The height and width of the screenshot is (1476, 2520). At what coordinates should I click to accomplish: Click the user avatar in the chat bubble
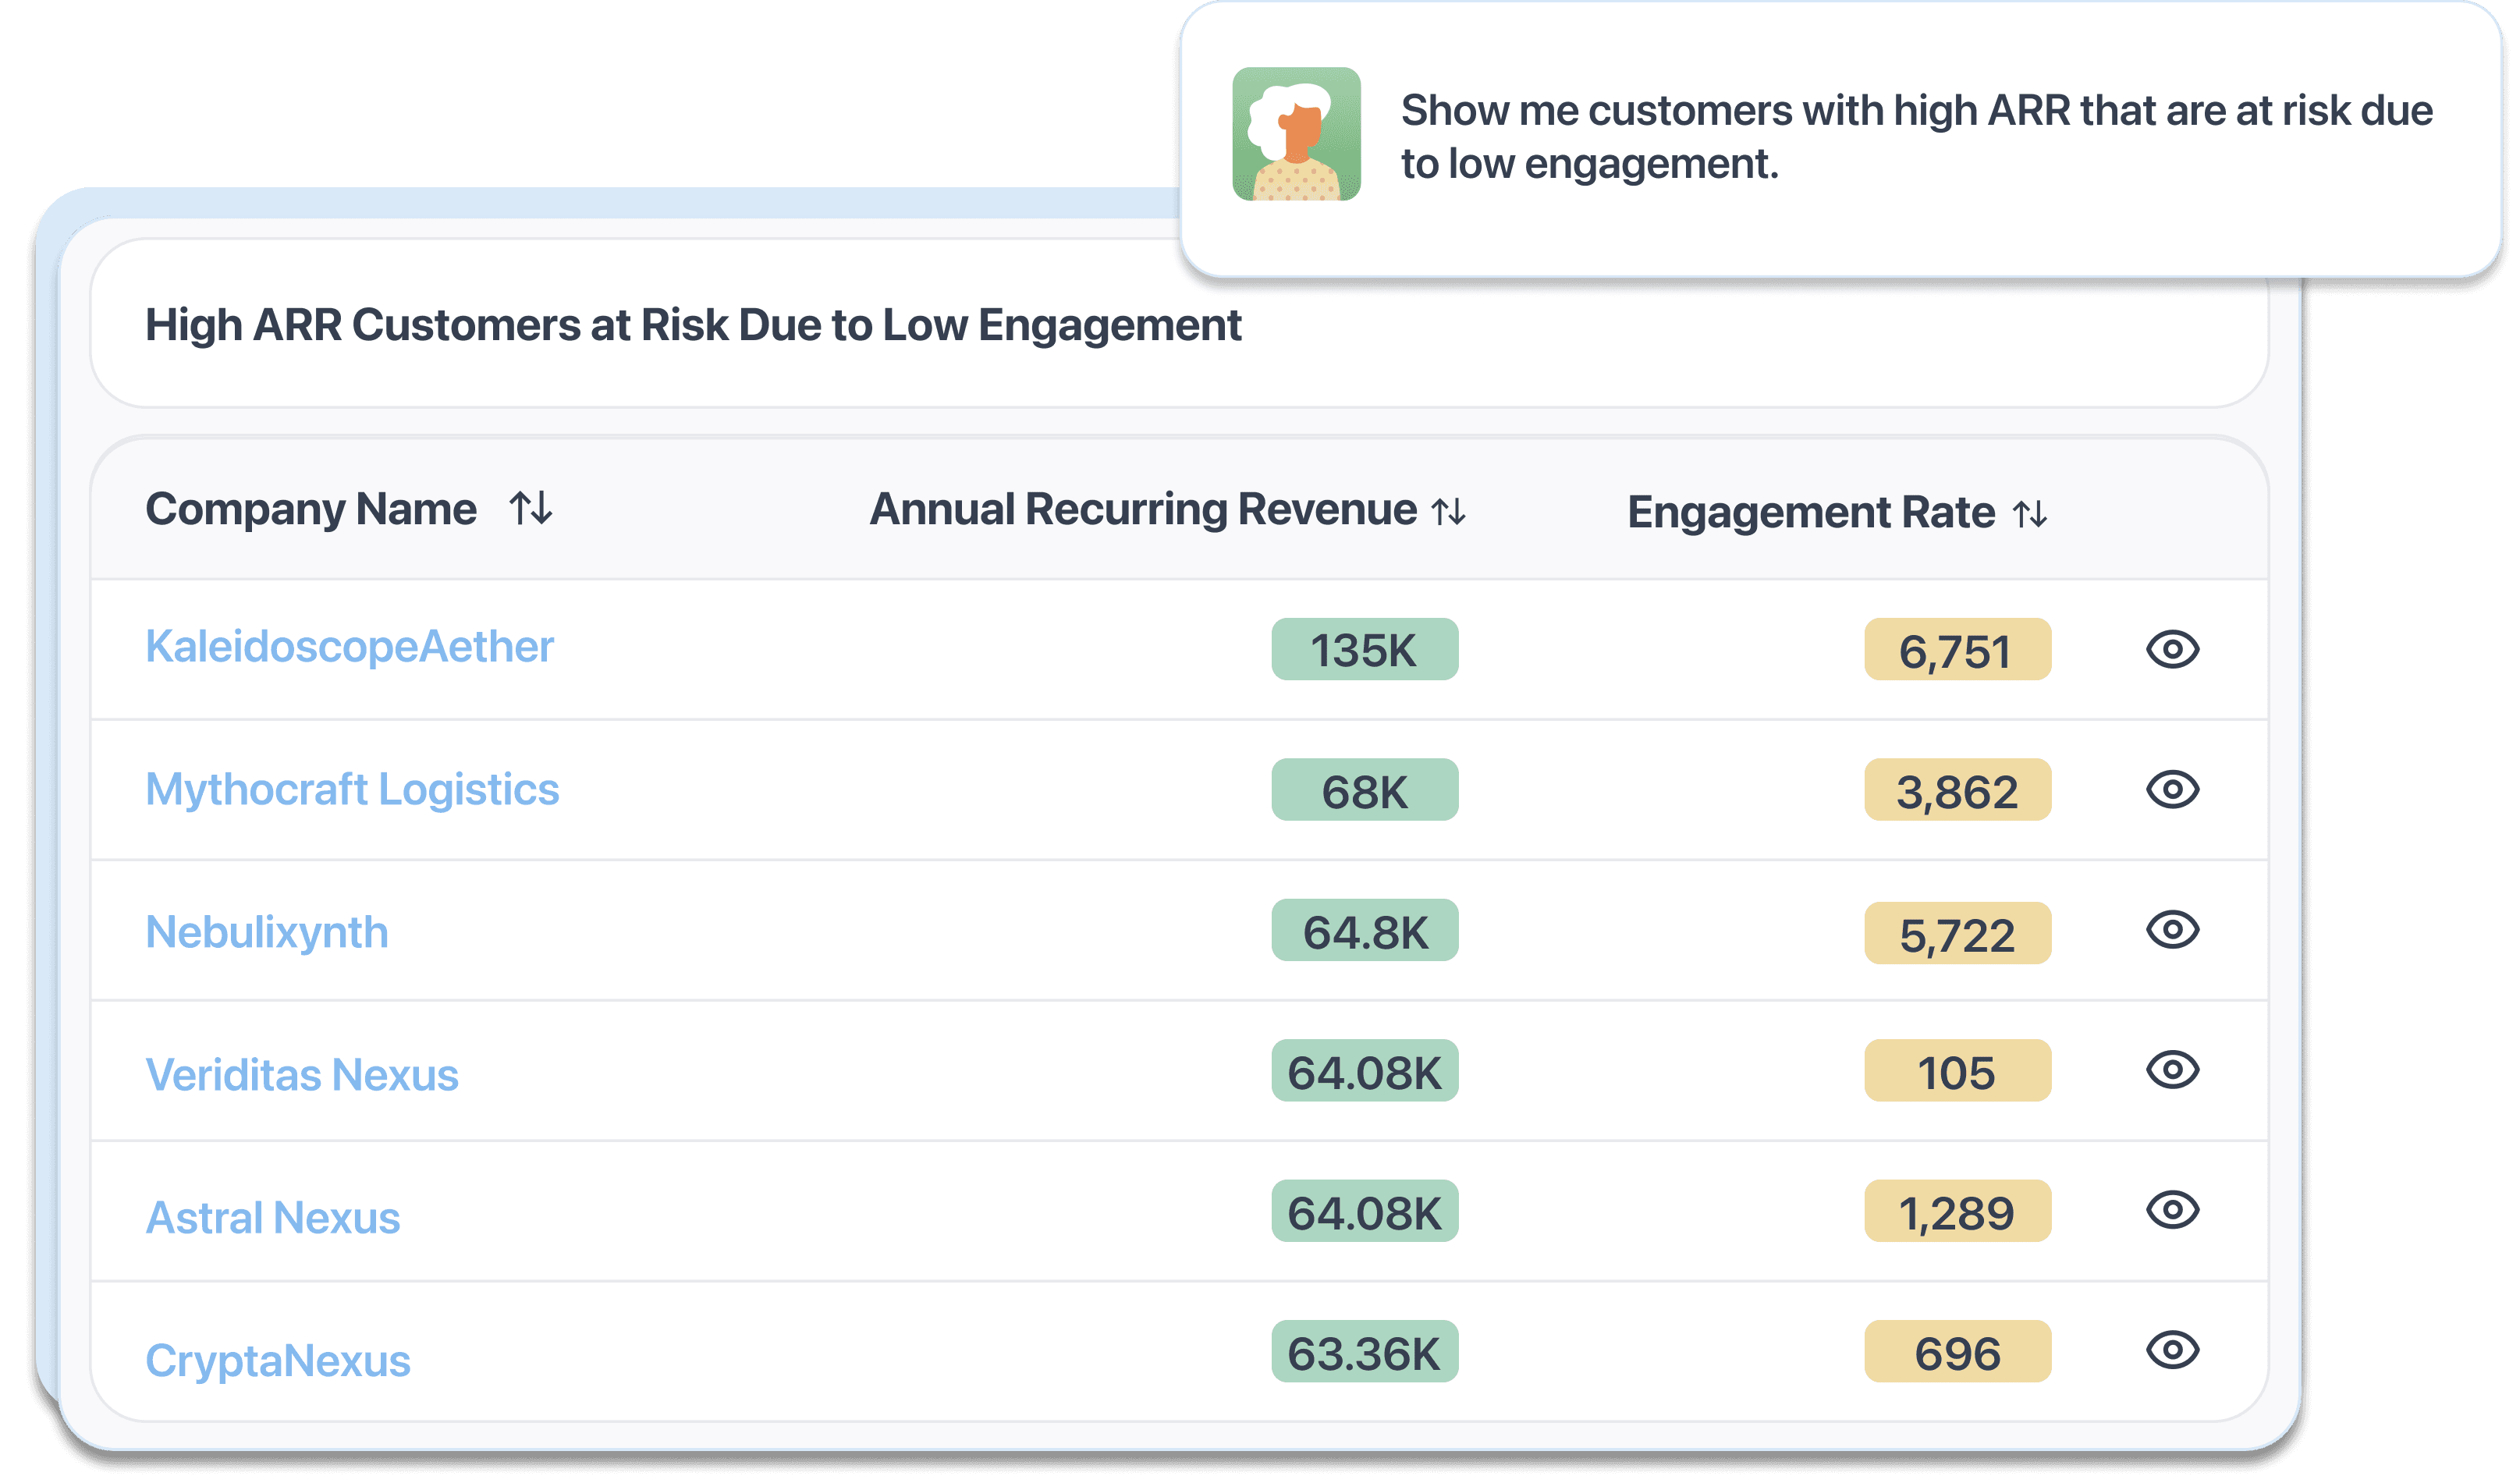(1296, 134)
